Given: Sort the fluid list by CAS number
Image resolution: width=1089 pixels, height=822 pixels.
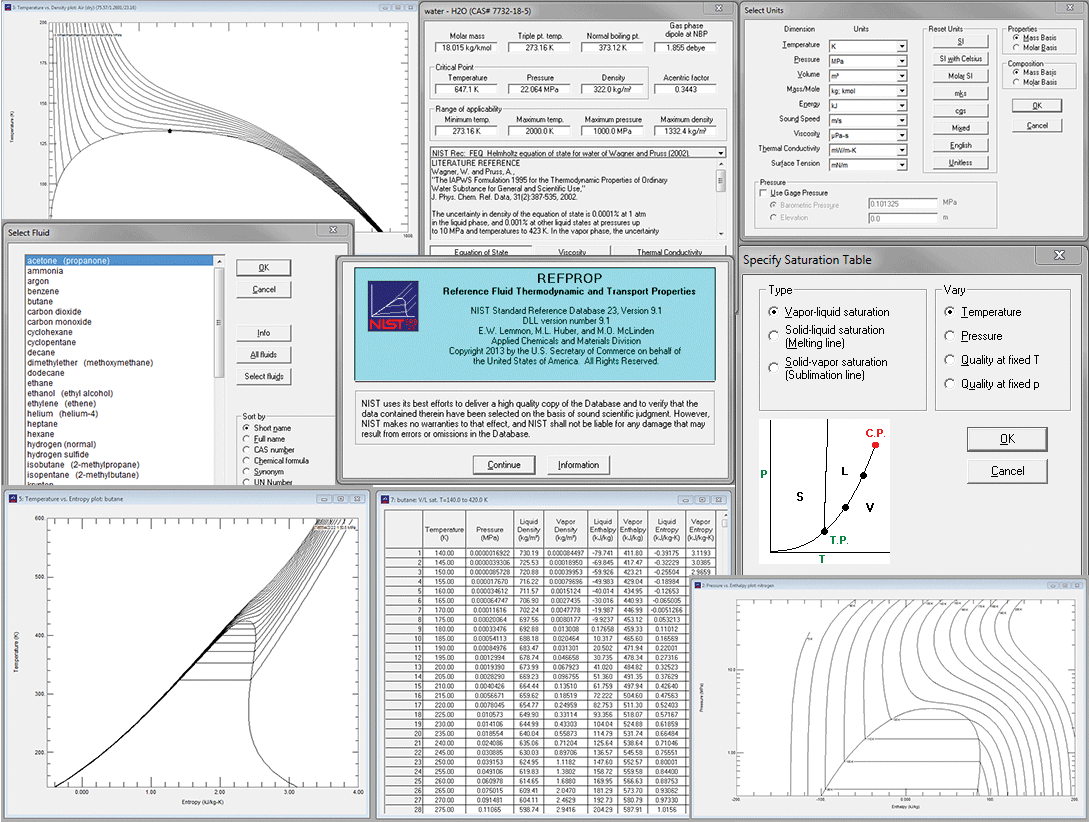Looking at the screenshot, I should click(247, 450).
